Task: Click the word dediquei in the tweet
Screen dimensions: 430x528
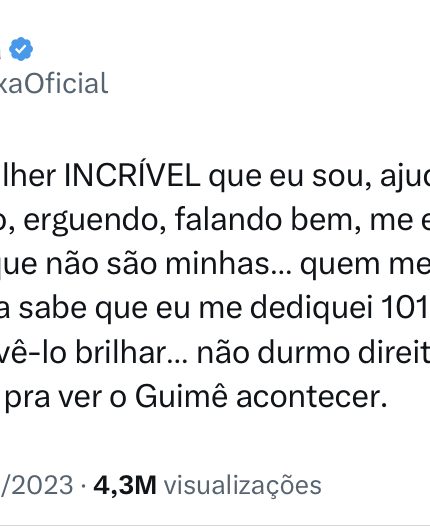Action: point(311,308)
